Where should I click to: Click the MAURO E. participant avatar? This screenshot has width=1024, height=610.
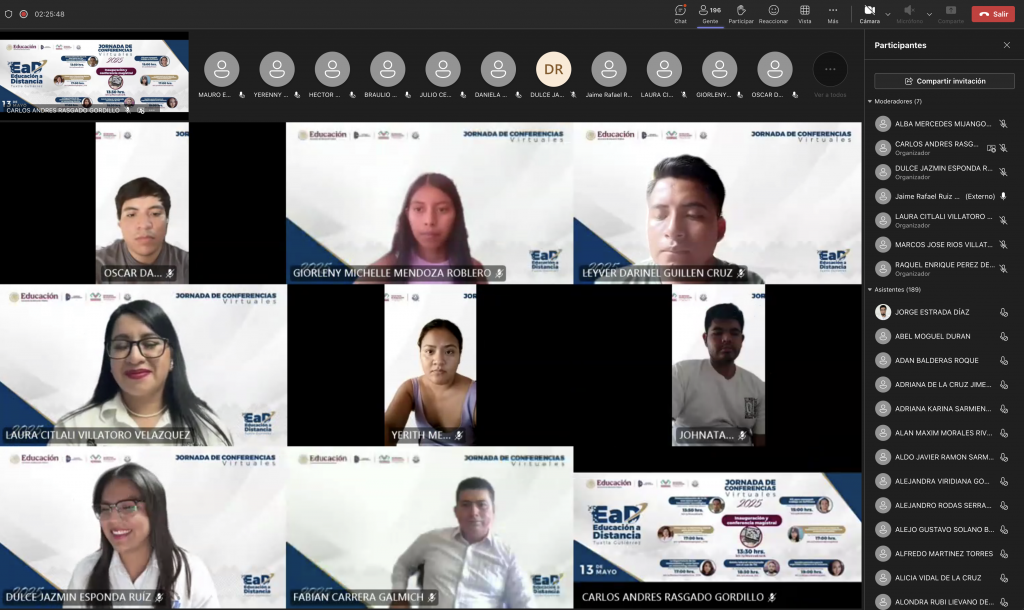[221, 69]
